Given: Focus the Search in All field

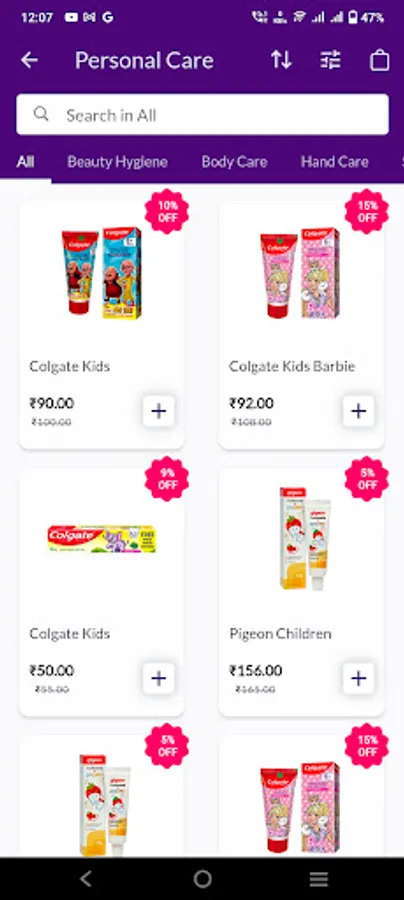Looking at the screenshot, I should click(202, 115).
